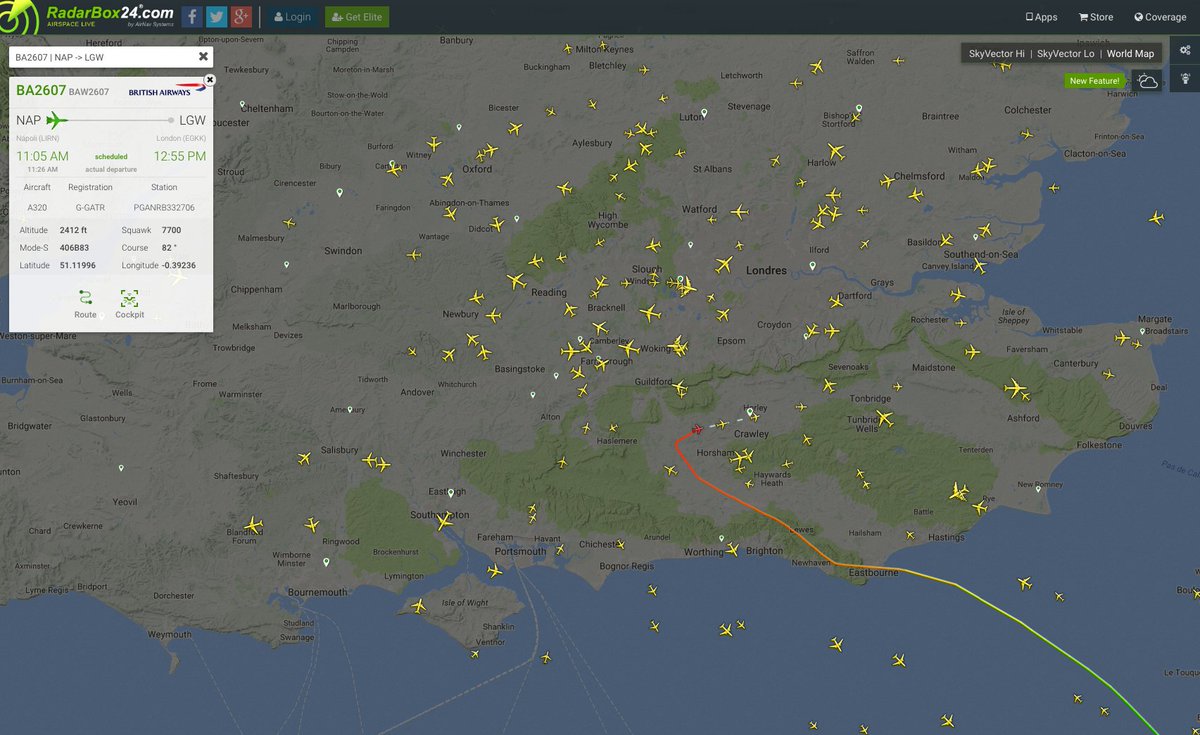Select the large aircraft west of Ashford

[x=1017, y=388]
